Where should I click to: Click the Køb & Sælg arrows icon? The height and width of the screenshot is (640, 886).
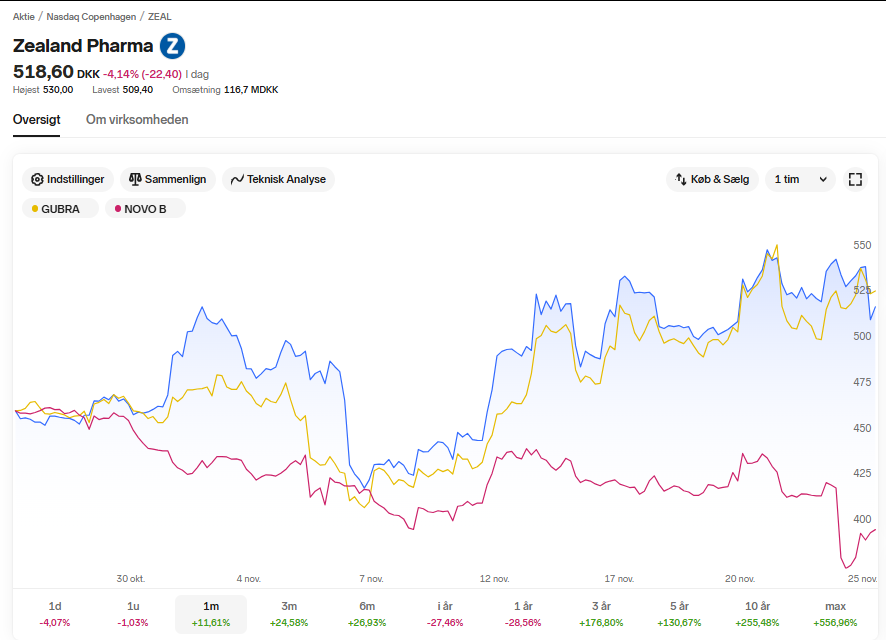(681, 180)
